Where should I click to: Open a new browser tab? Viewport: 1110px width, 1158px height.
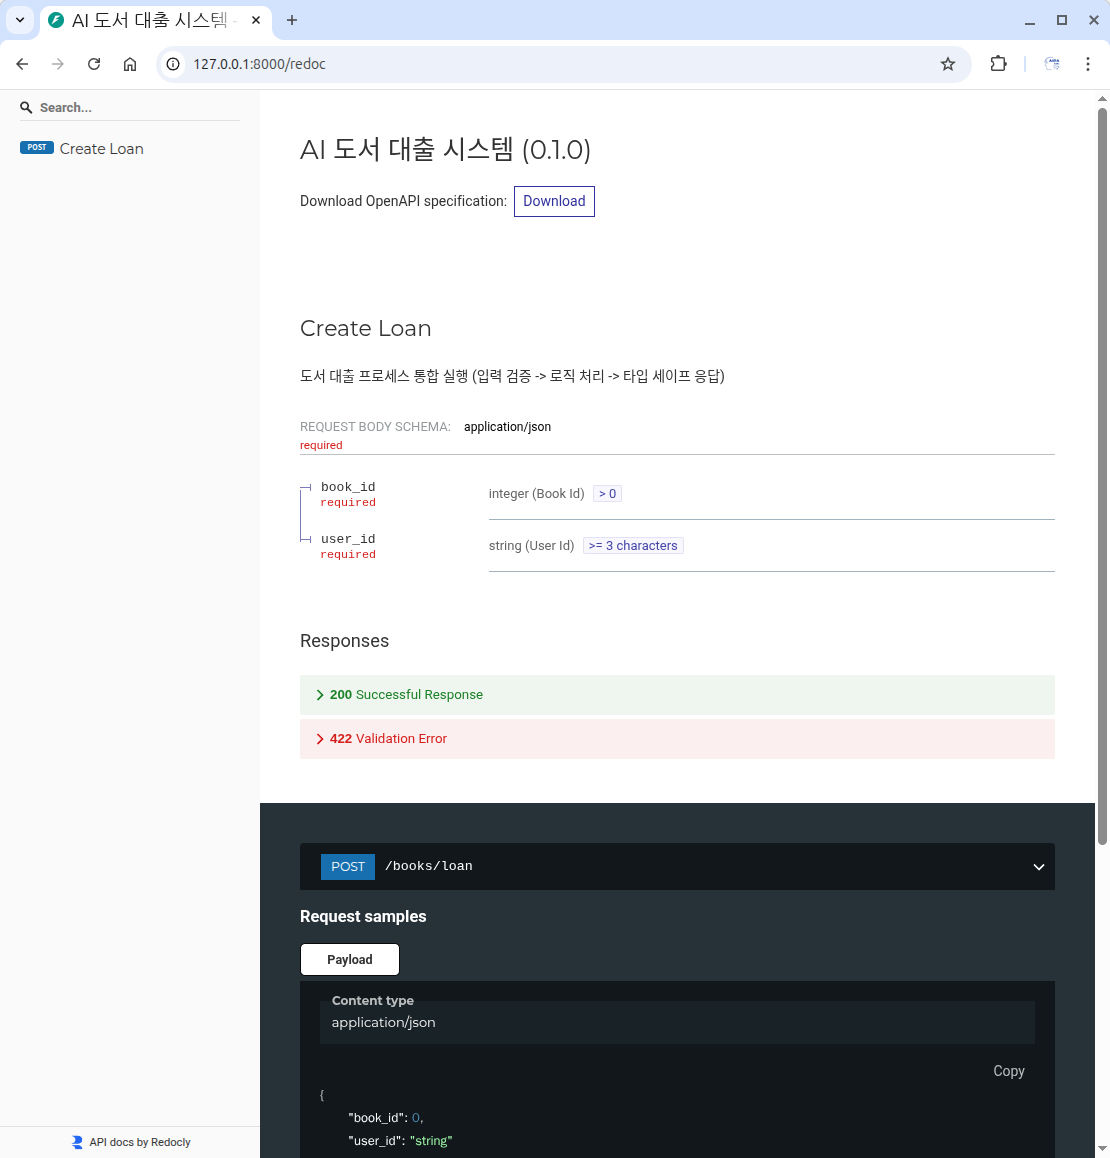tap(292, 20)
